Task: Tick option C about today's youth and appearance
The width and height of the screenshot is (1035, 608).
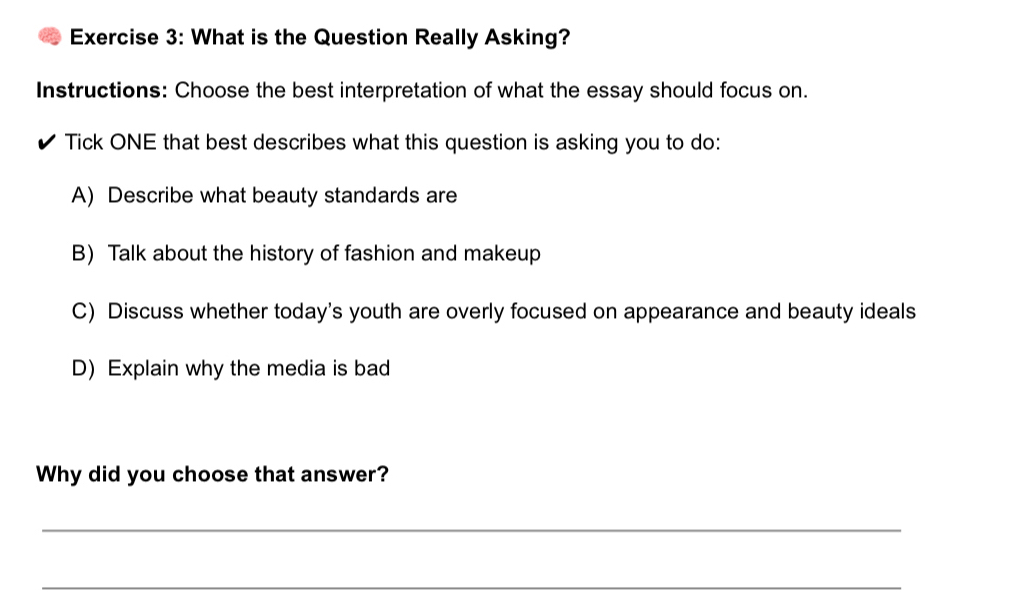Action: (x=510, y=311)
